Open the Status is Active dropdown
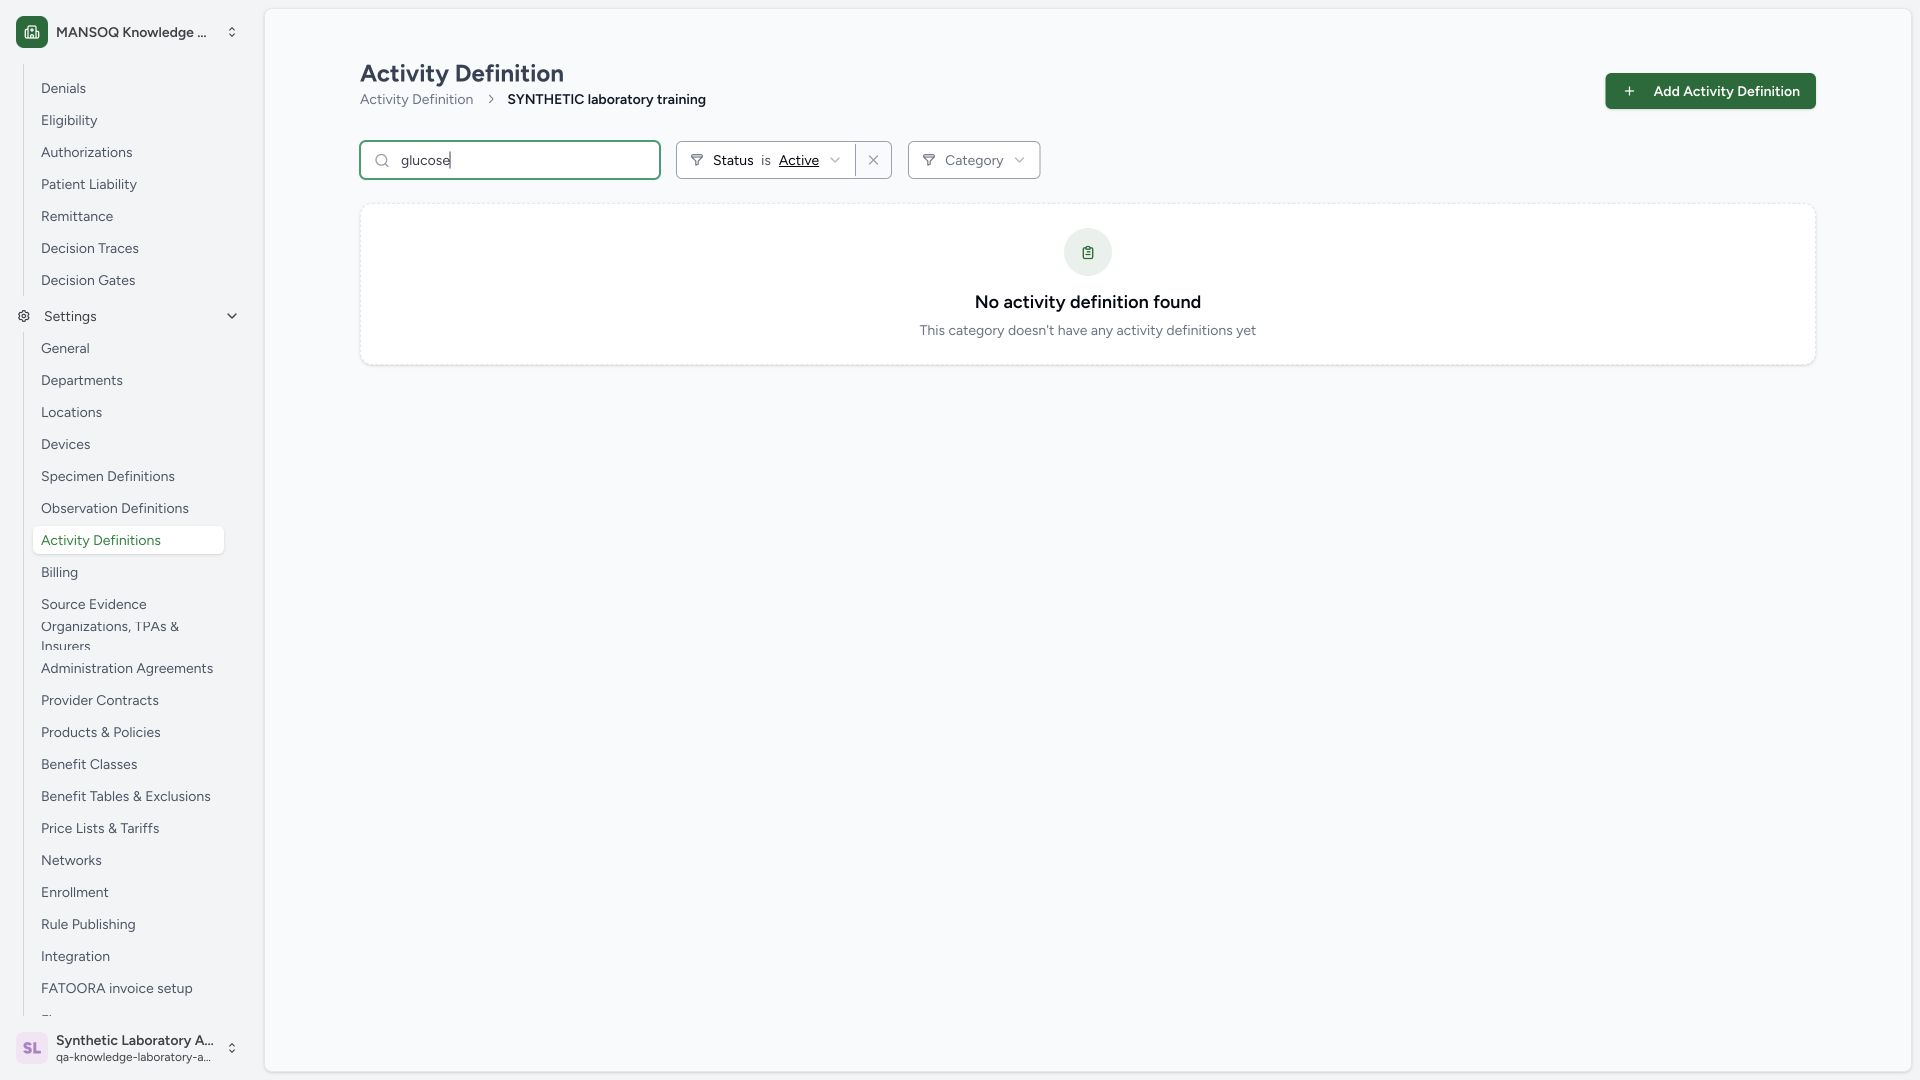 point(766,160)
